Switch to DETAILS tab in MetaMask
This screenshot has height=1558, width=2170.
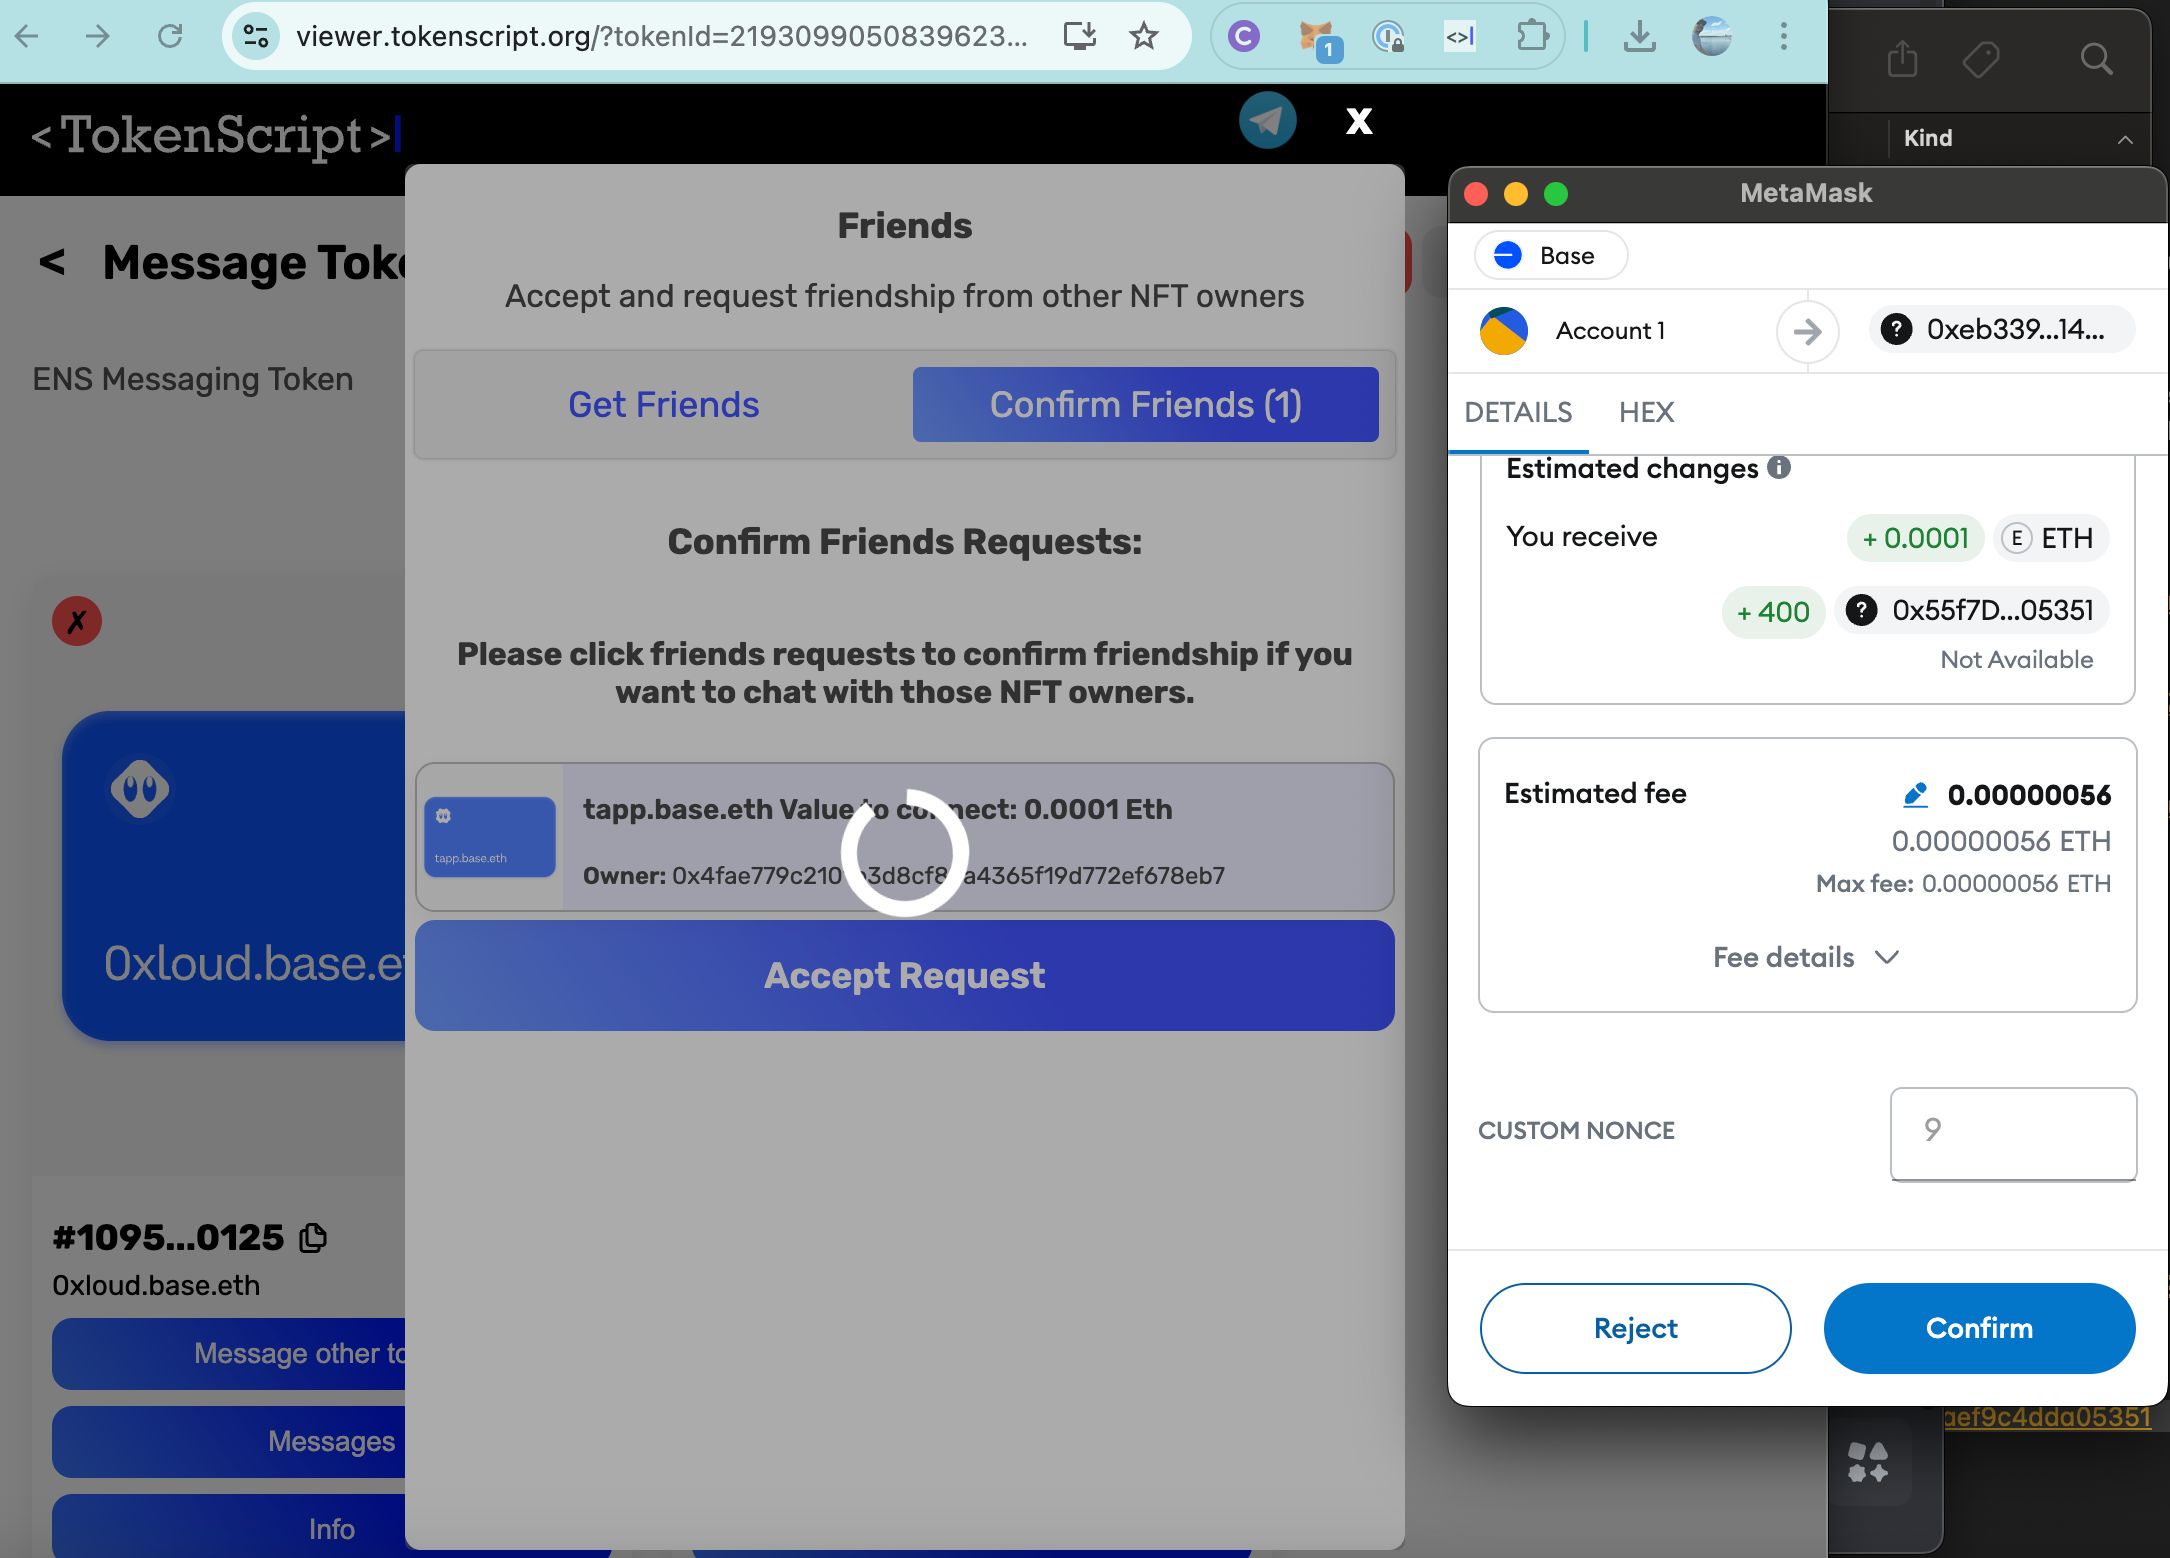tap(1518, 411)
